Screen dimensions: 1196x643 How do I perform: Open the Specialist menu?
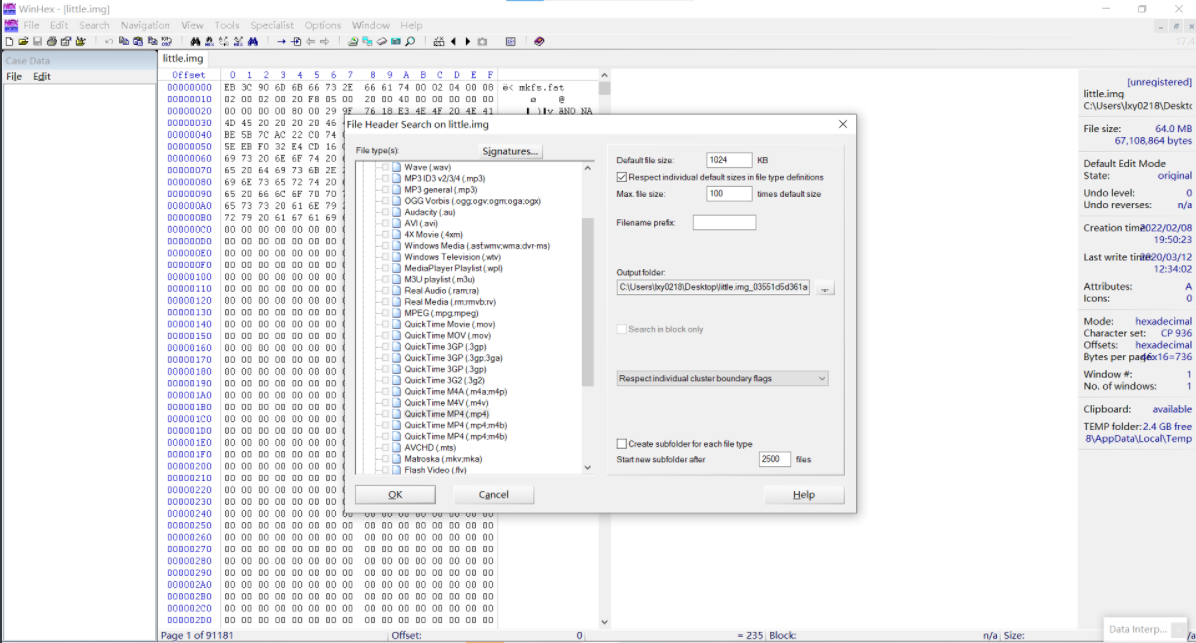272,25
